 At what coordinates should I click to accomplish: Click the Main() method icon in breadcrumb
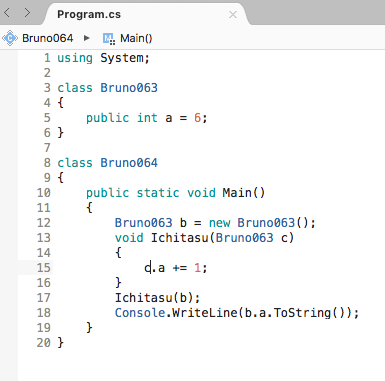[x=109, y=39]
